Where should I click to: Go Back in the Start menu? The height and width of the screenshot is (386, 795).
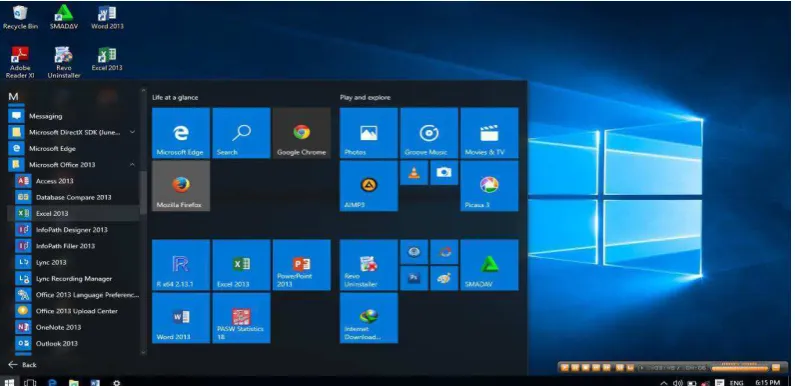pyautogui.click(x=23, y=365)
